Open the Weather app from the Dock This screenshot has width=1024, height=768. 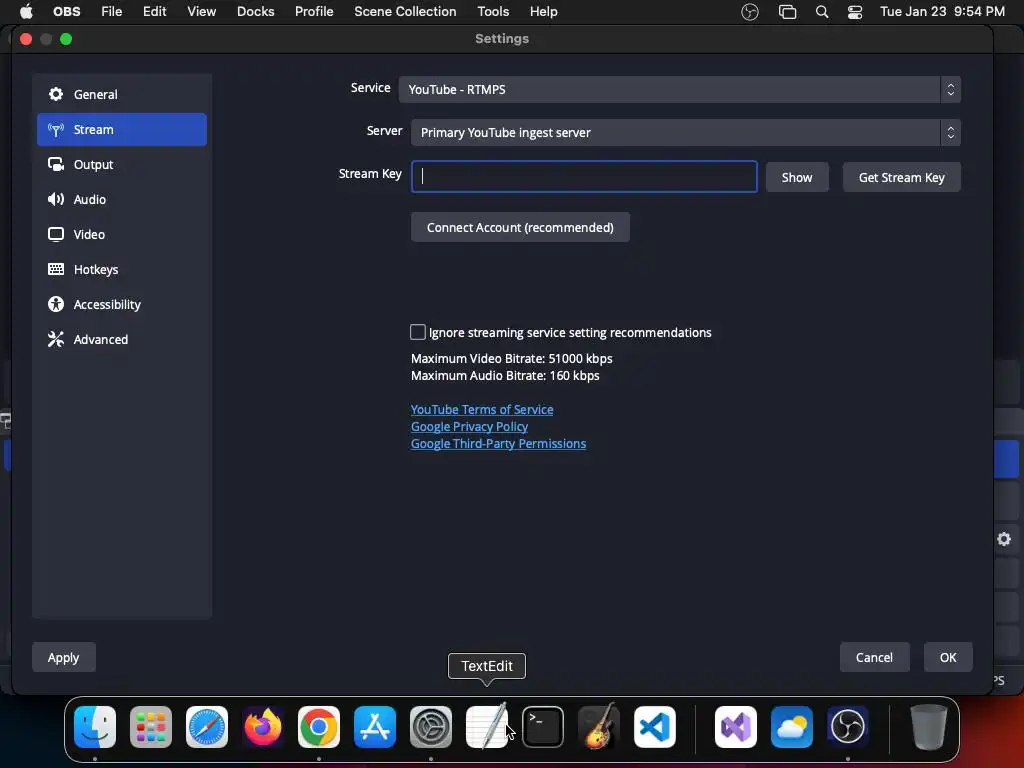coord(792,726)
